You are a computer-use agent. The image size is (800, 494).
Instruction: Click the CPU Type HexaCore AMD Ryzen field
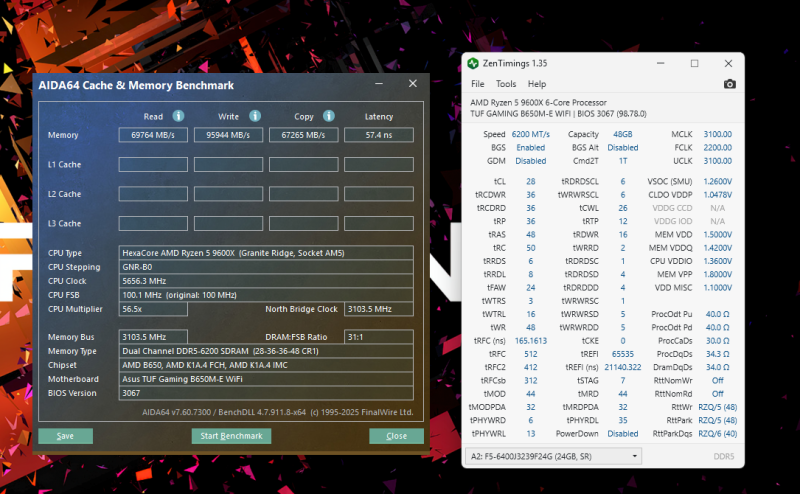click(x=266, y=253)
